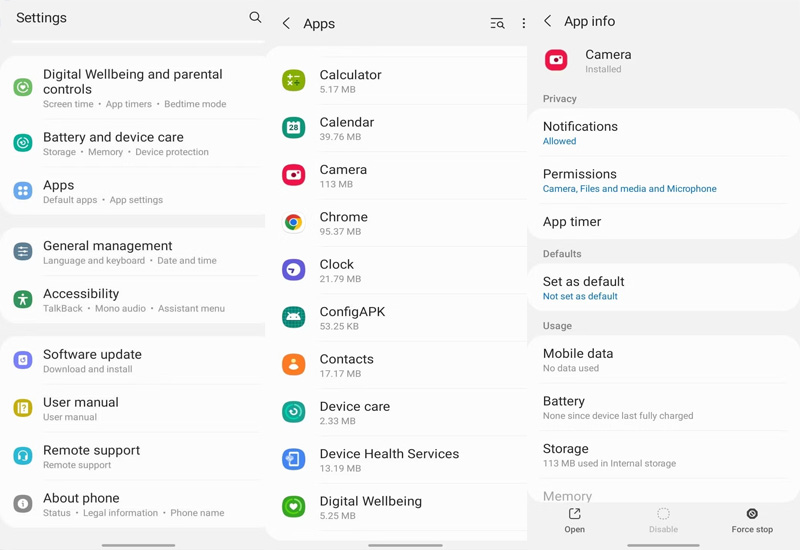Open Set as default option
This screenshot has height=550, width=800.
(663, 288)
